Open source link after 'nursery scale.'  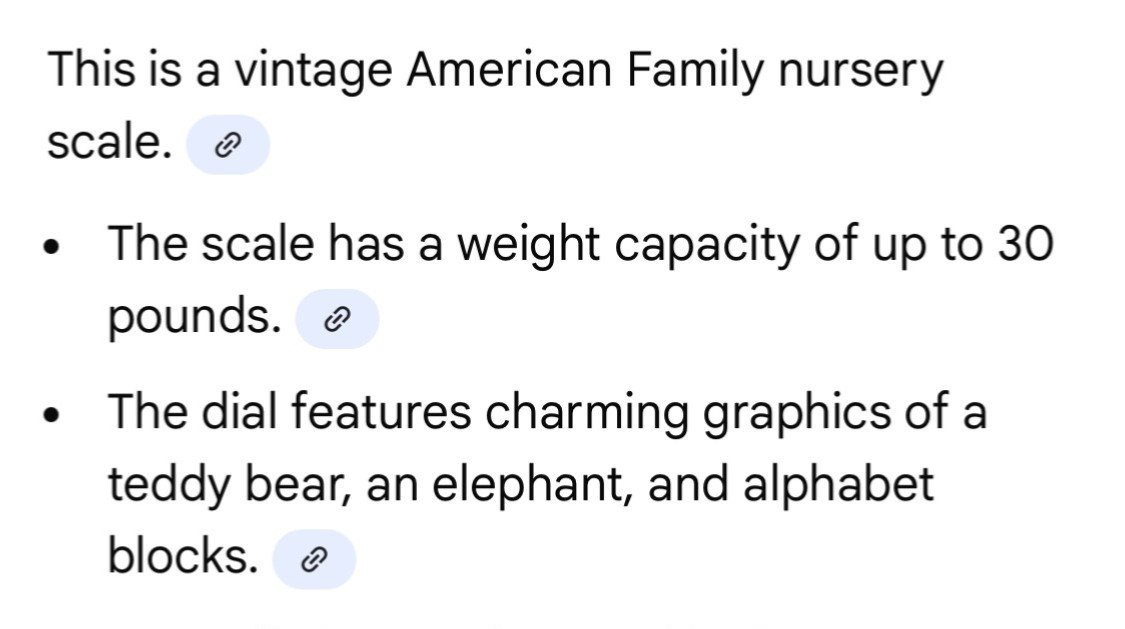(x=228, y=146)
